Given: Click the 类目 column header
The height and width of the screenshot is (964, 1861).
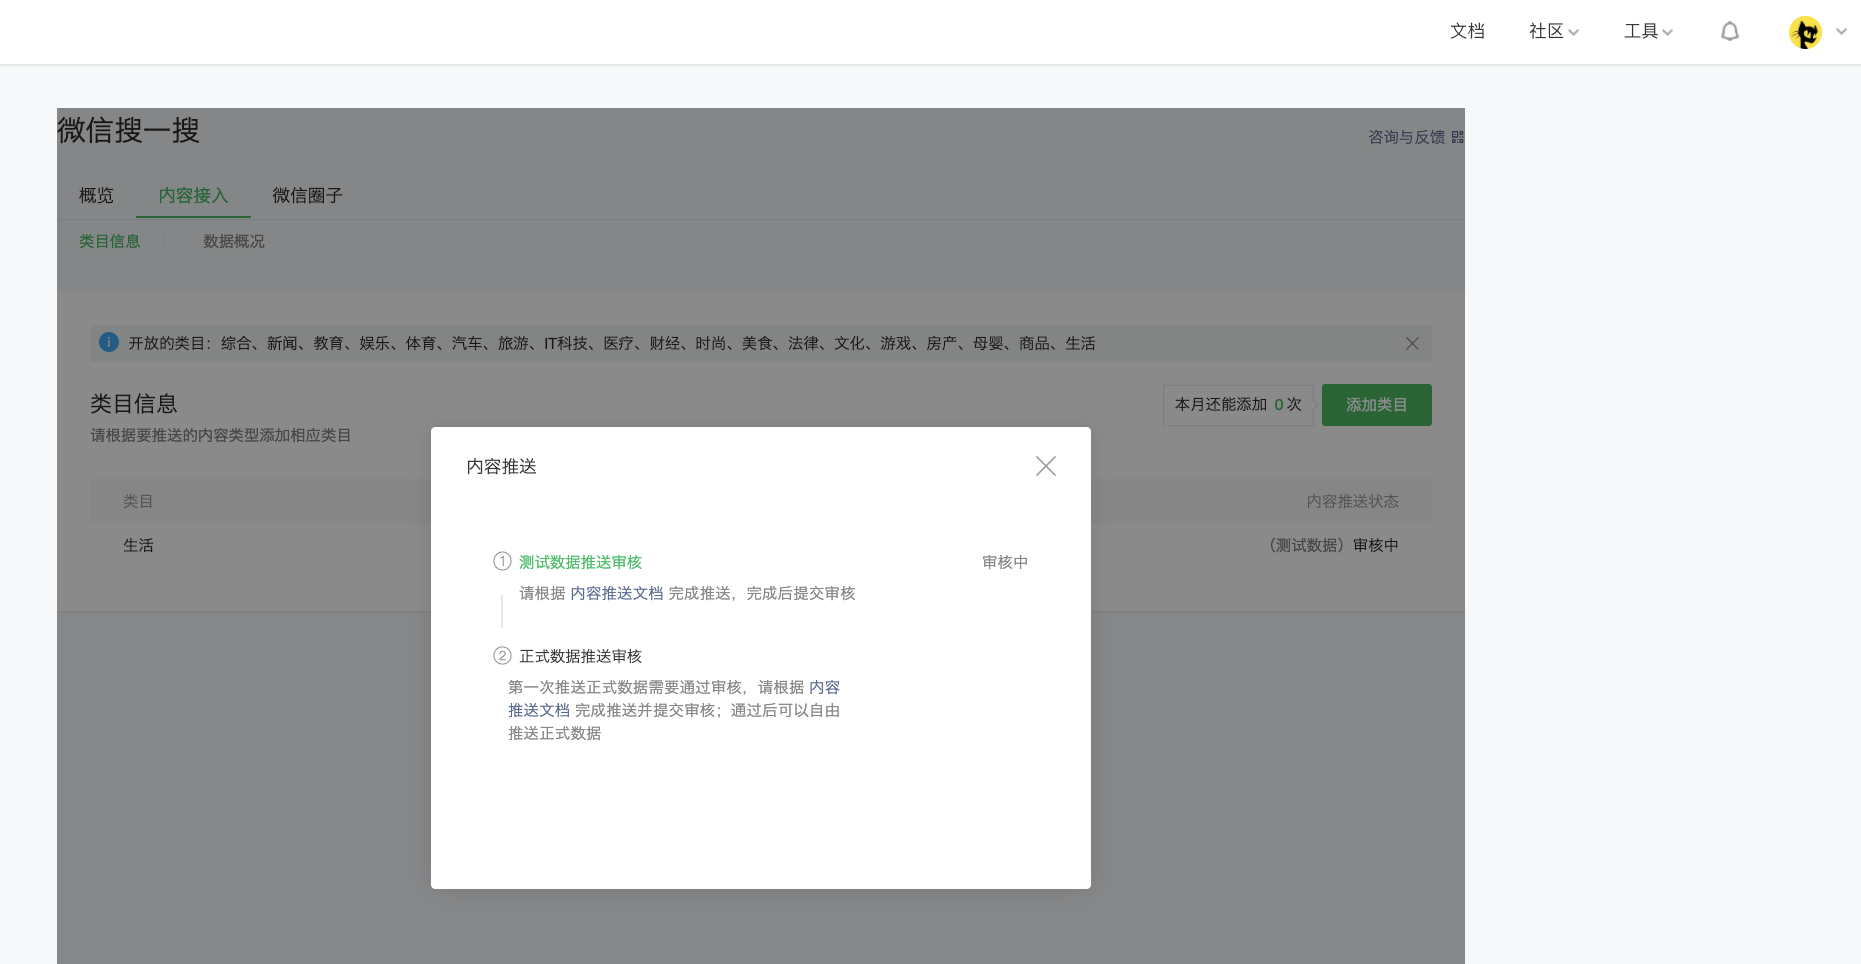Looking at the screenshot, I should 138,501.
